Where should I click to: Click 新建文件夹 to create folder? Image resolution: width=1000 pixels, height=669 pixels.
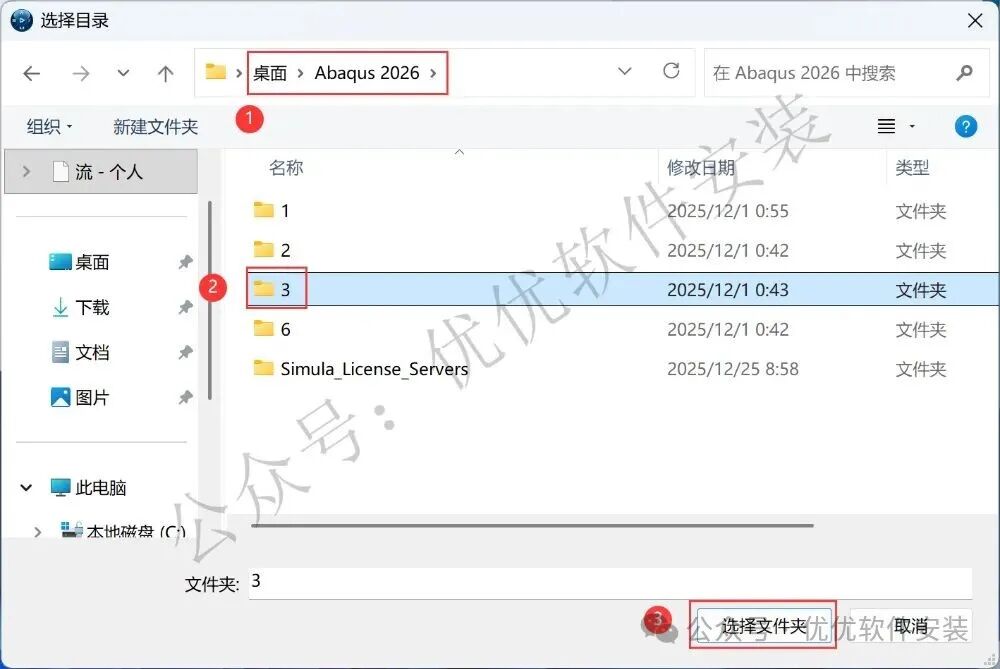point(156,127)
